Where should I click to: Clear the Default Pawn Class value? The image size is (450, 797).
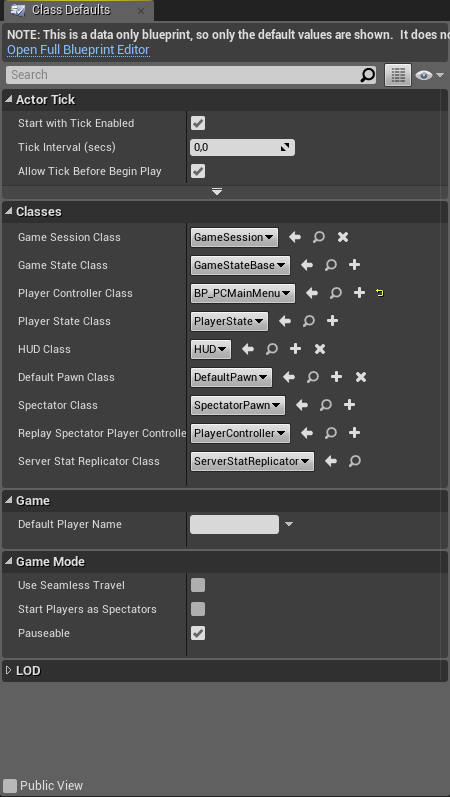pos(361,377)
